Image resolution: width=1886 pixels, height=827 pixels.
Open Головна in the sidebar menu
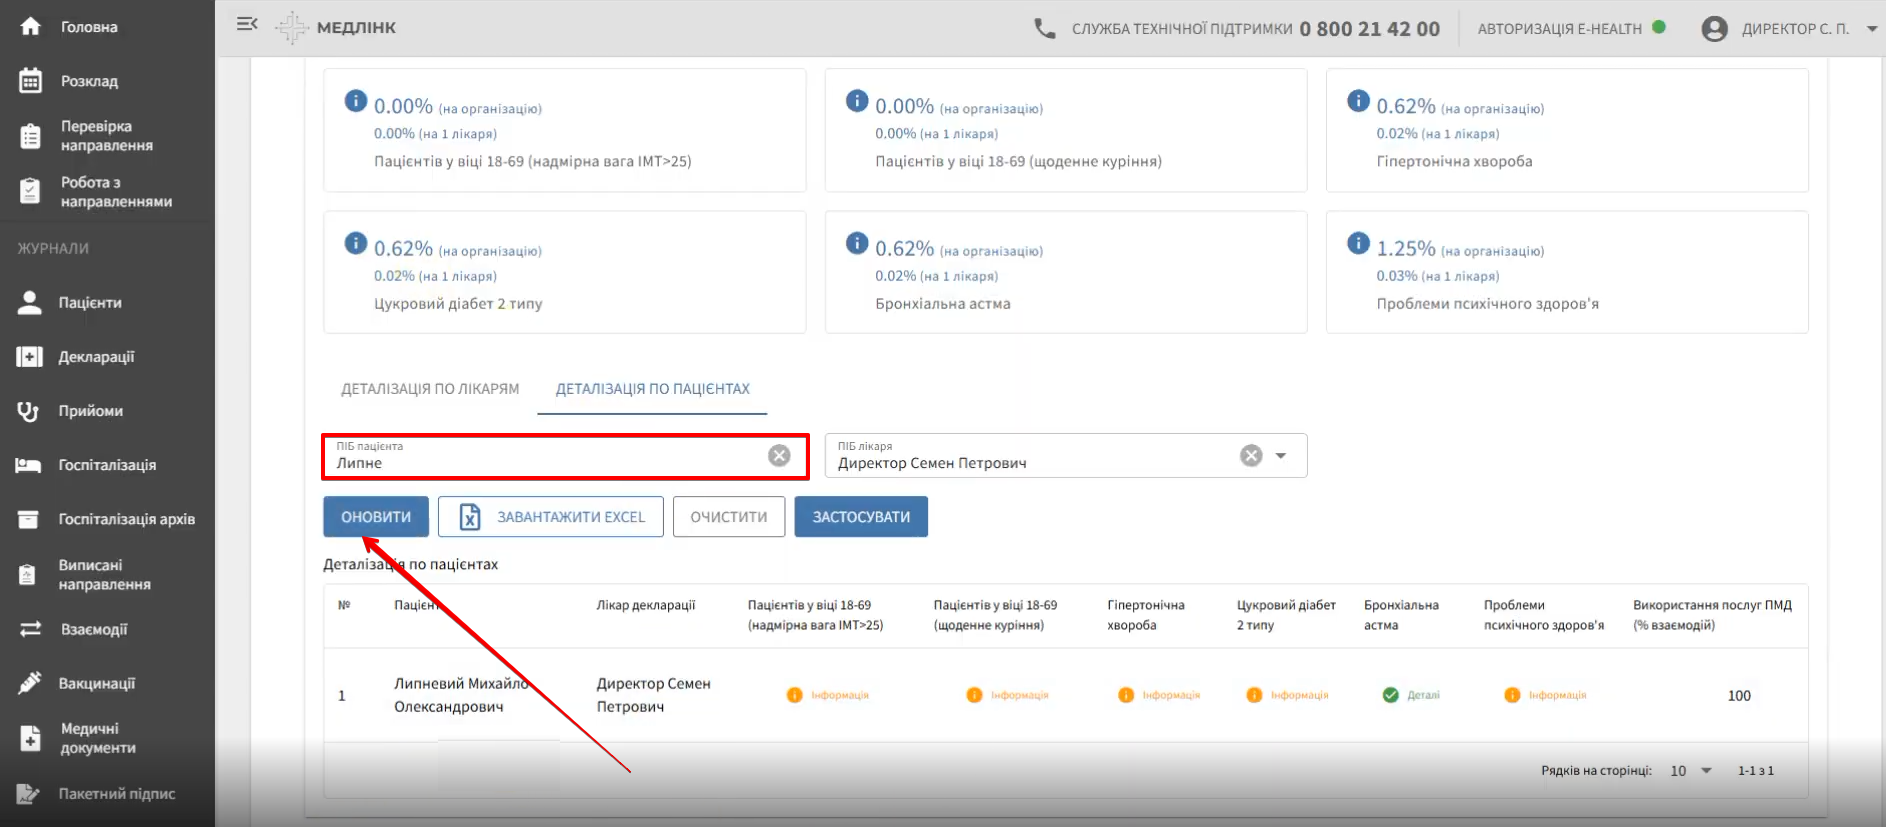click(x=89, y=27)
